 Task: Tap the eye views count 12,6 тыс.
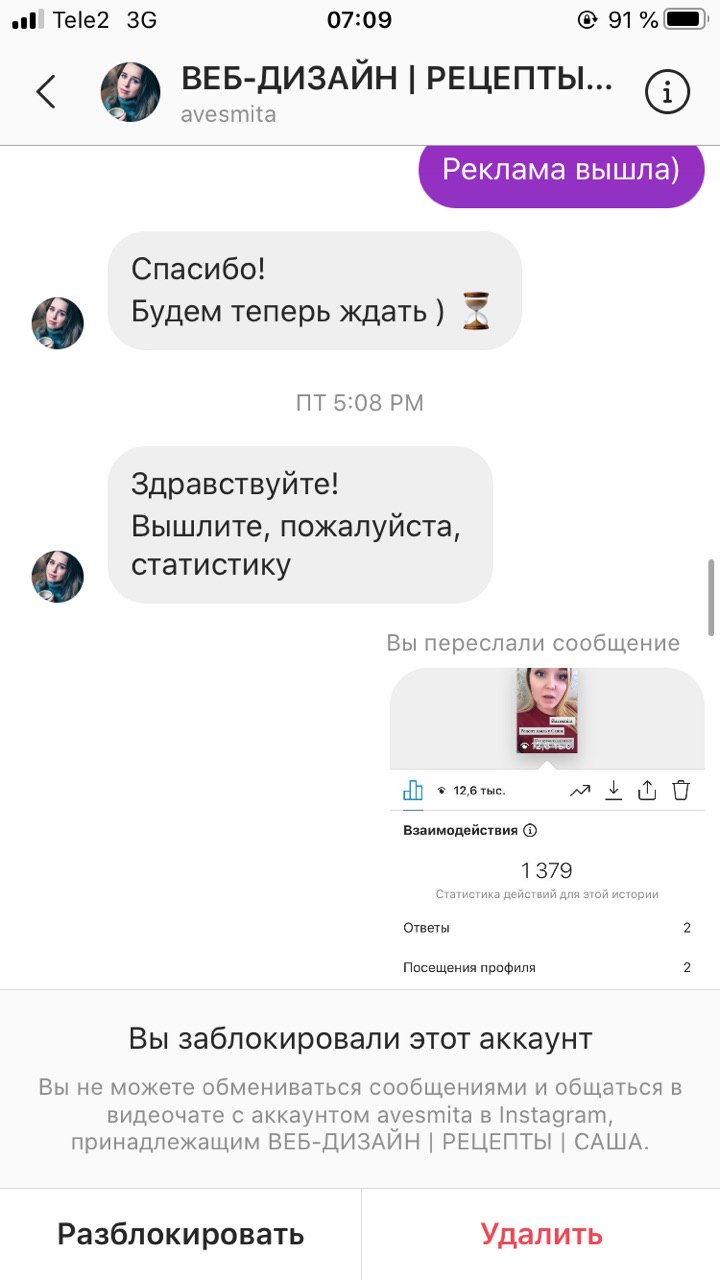pyautogui.click(x=471, y=790)
